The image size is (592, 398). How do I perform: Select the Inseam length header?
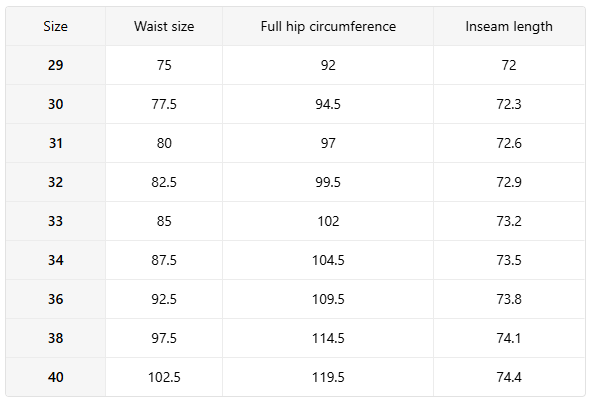pos(509,26)
